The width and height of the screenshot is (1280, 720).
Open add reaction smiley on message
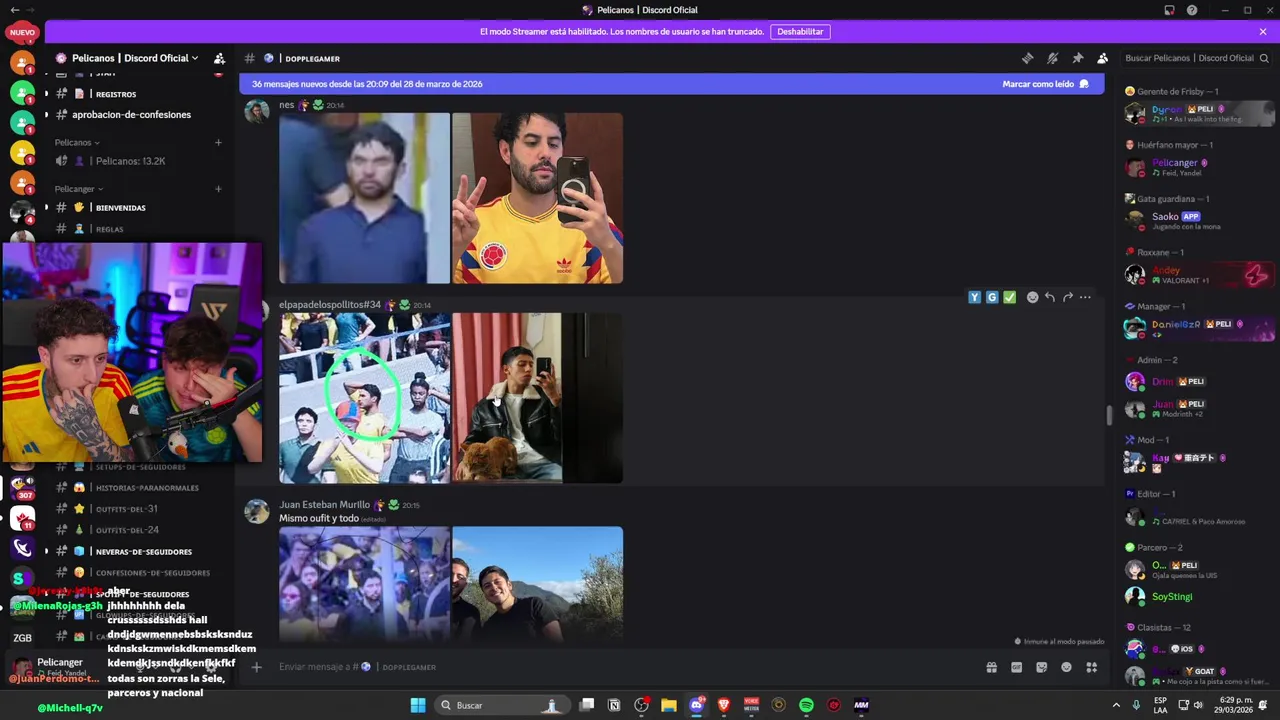pos(1032,297)
